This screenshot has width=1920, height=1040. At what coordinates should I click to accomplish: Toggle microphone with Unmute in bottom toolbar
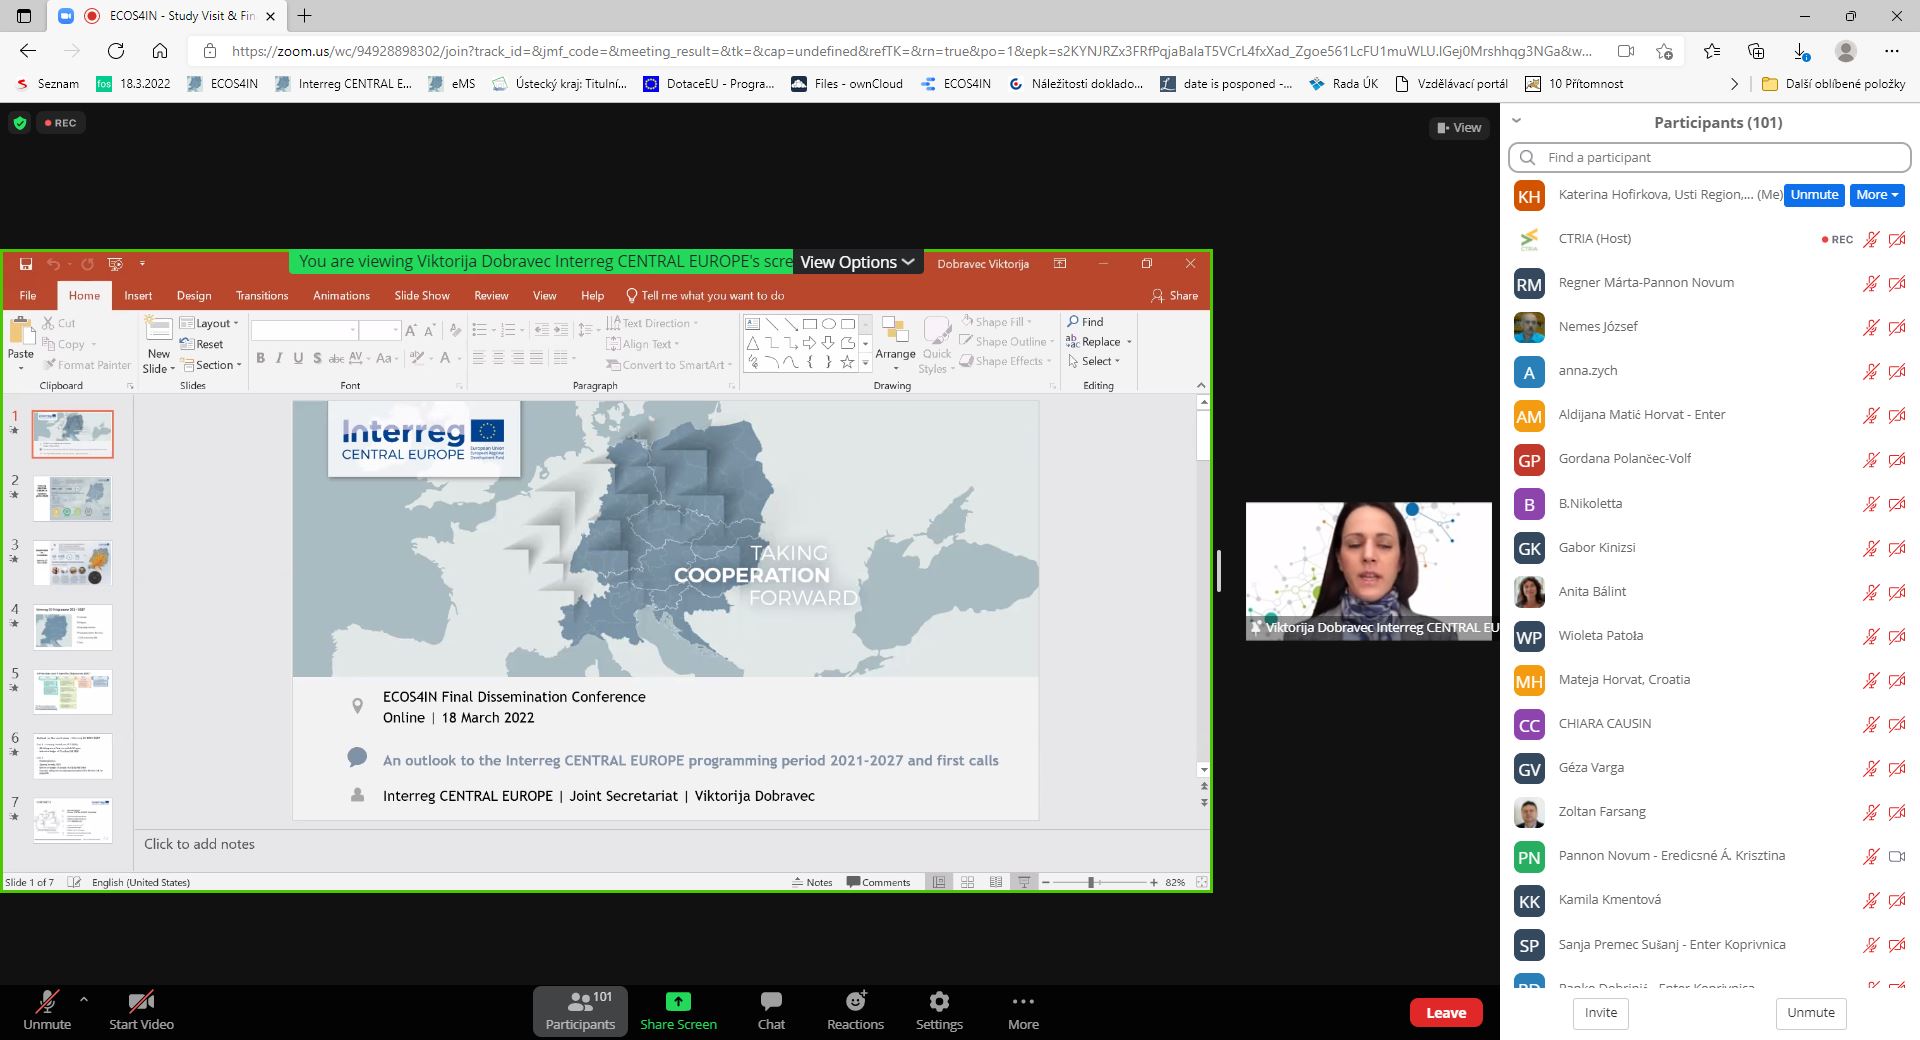[47, 1010]
